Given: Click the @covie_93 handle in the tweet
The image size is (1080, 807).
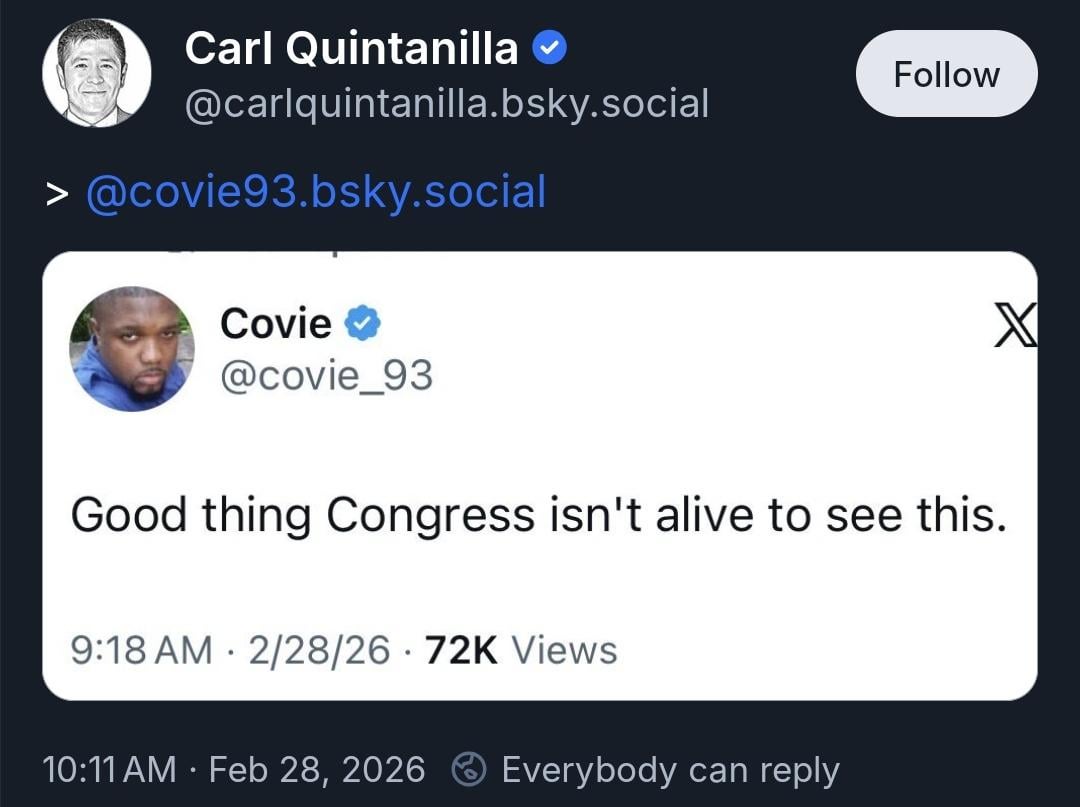Looking at the screenshot, I should click(x=326, y=376).
